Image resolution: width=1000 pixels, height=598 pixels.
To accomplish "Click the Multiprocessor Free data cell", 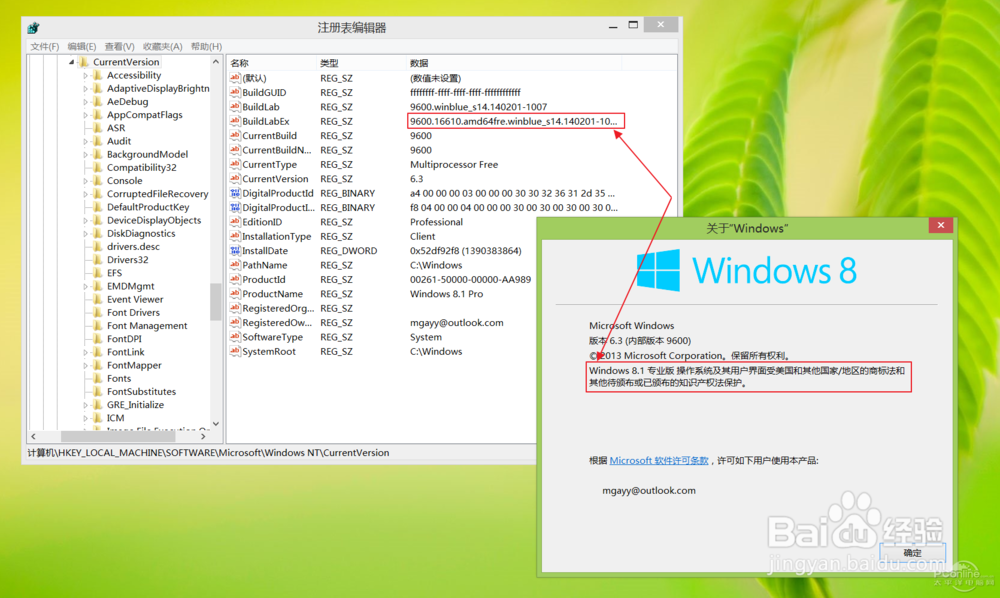I will coord(453,164).
